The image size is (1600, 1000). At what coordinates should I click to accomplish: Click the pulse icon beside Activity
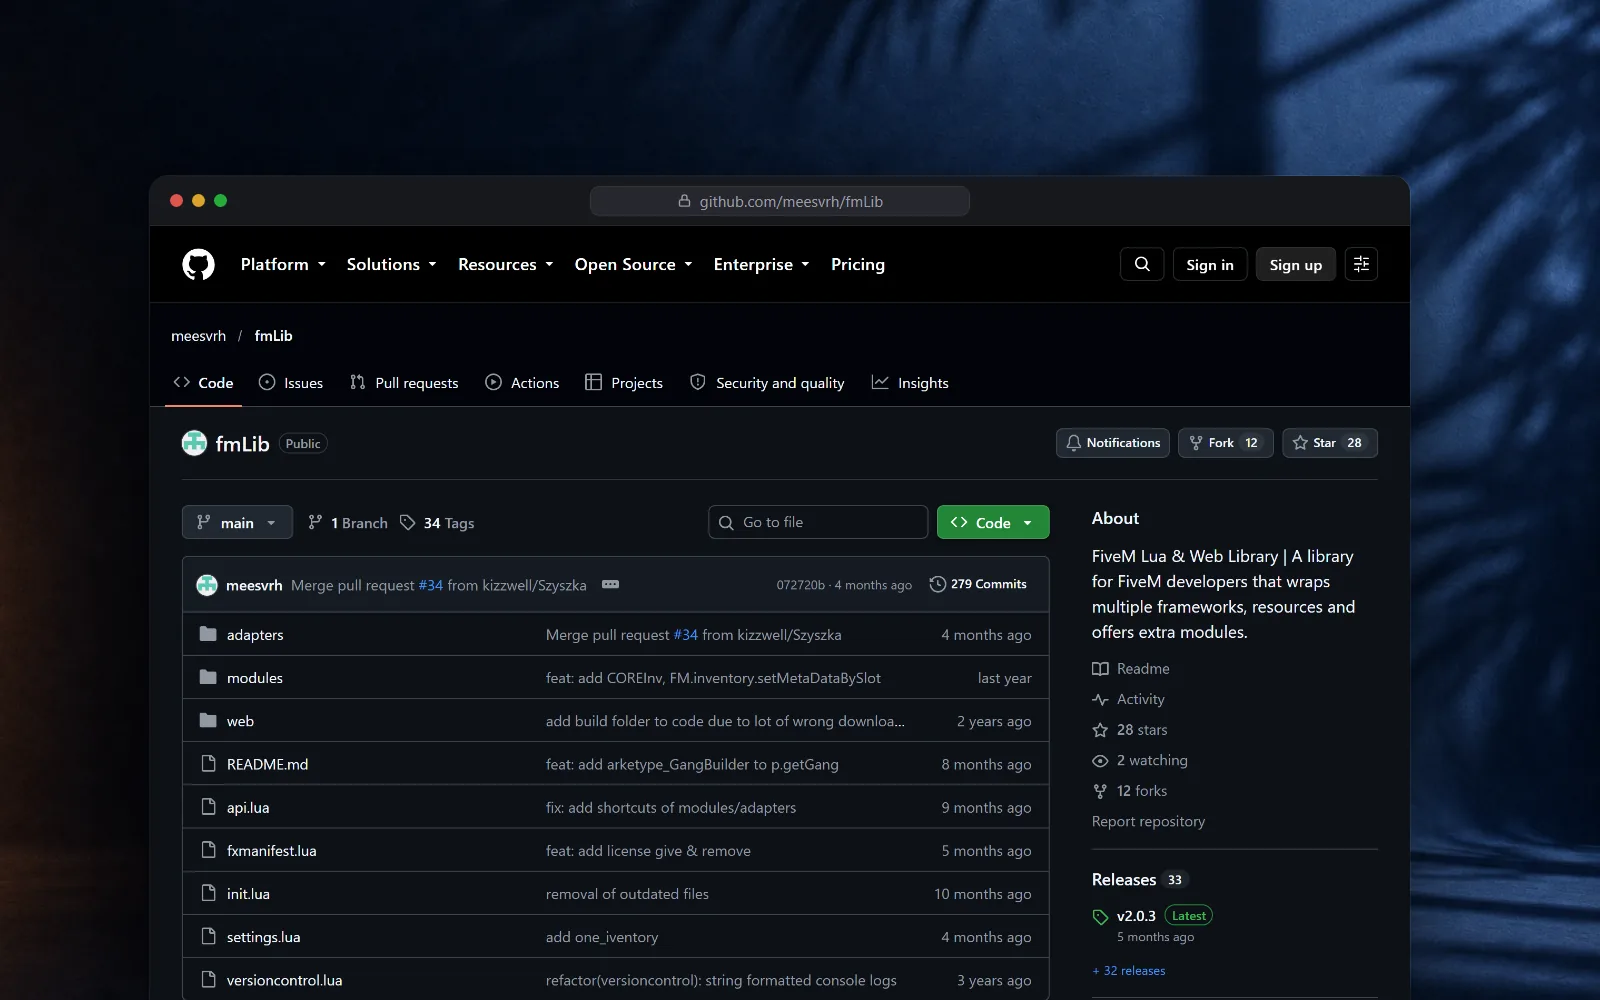(x=1100, y=700)
